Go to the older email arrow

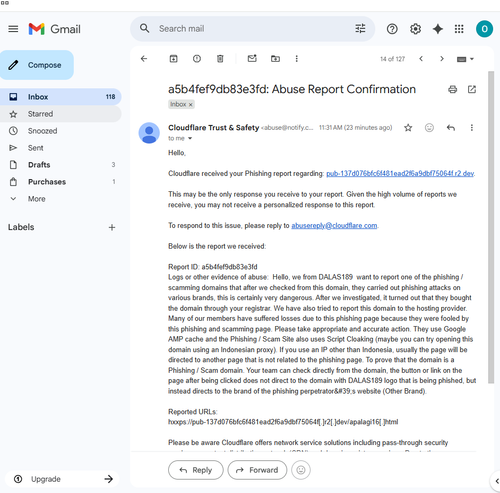click(442, 59)
